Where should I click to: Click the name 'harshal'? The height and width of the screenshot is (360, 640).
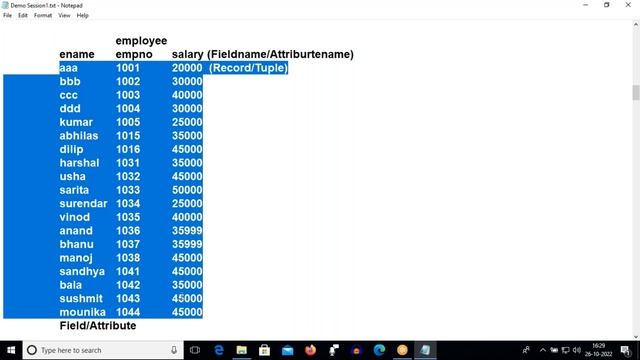pos(79,163)
